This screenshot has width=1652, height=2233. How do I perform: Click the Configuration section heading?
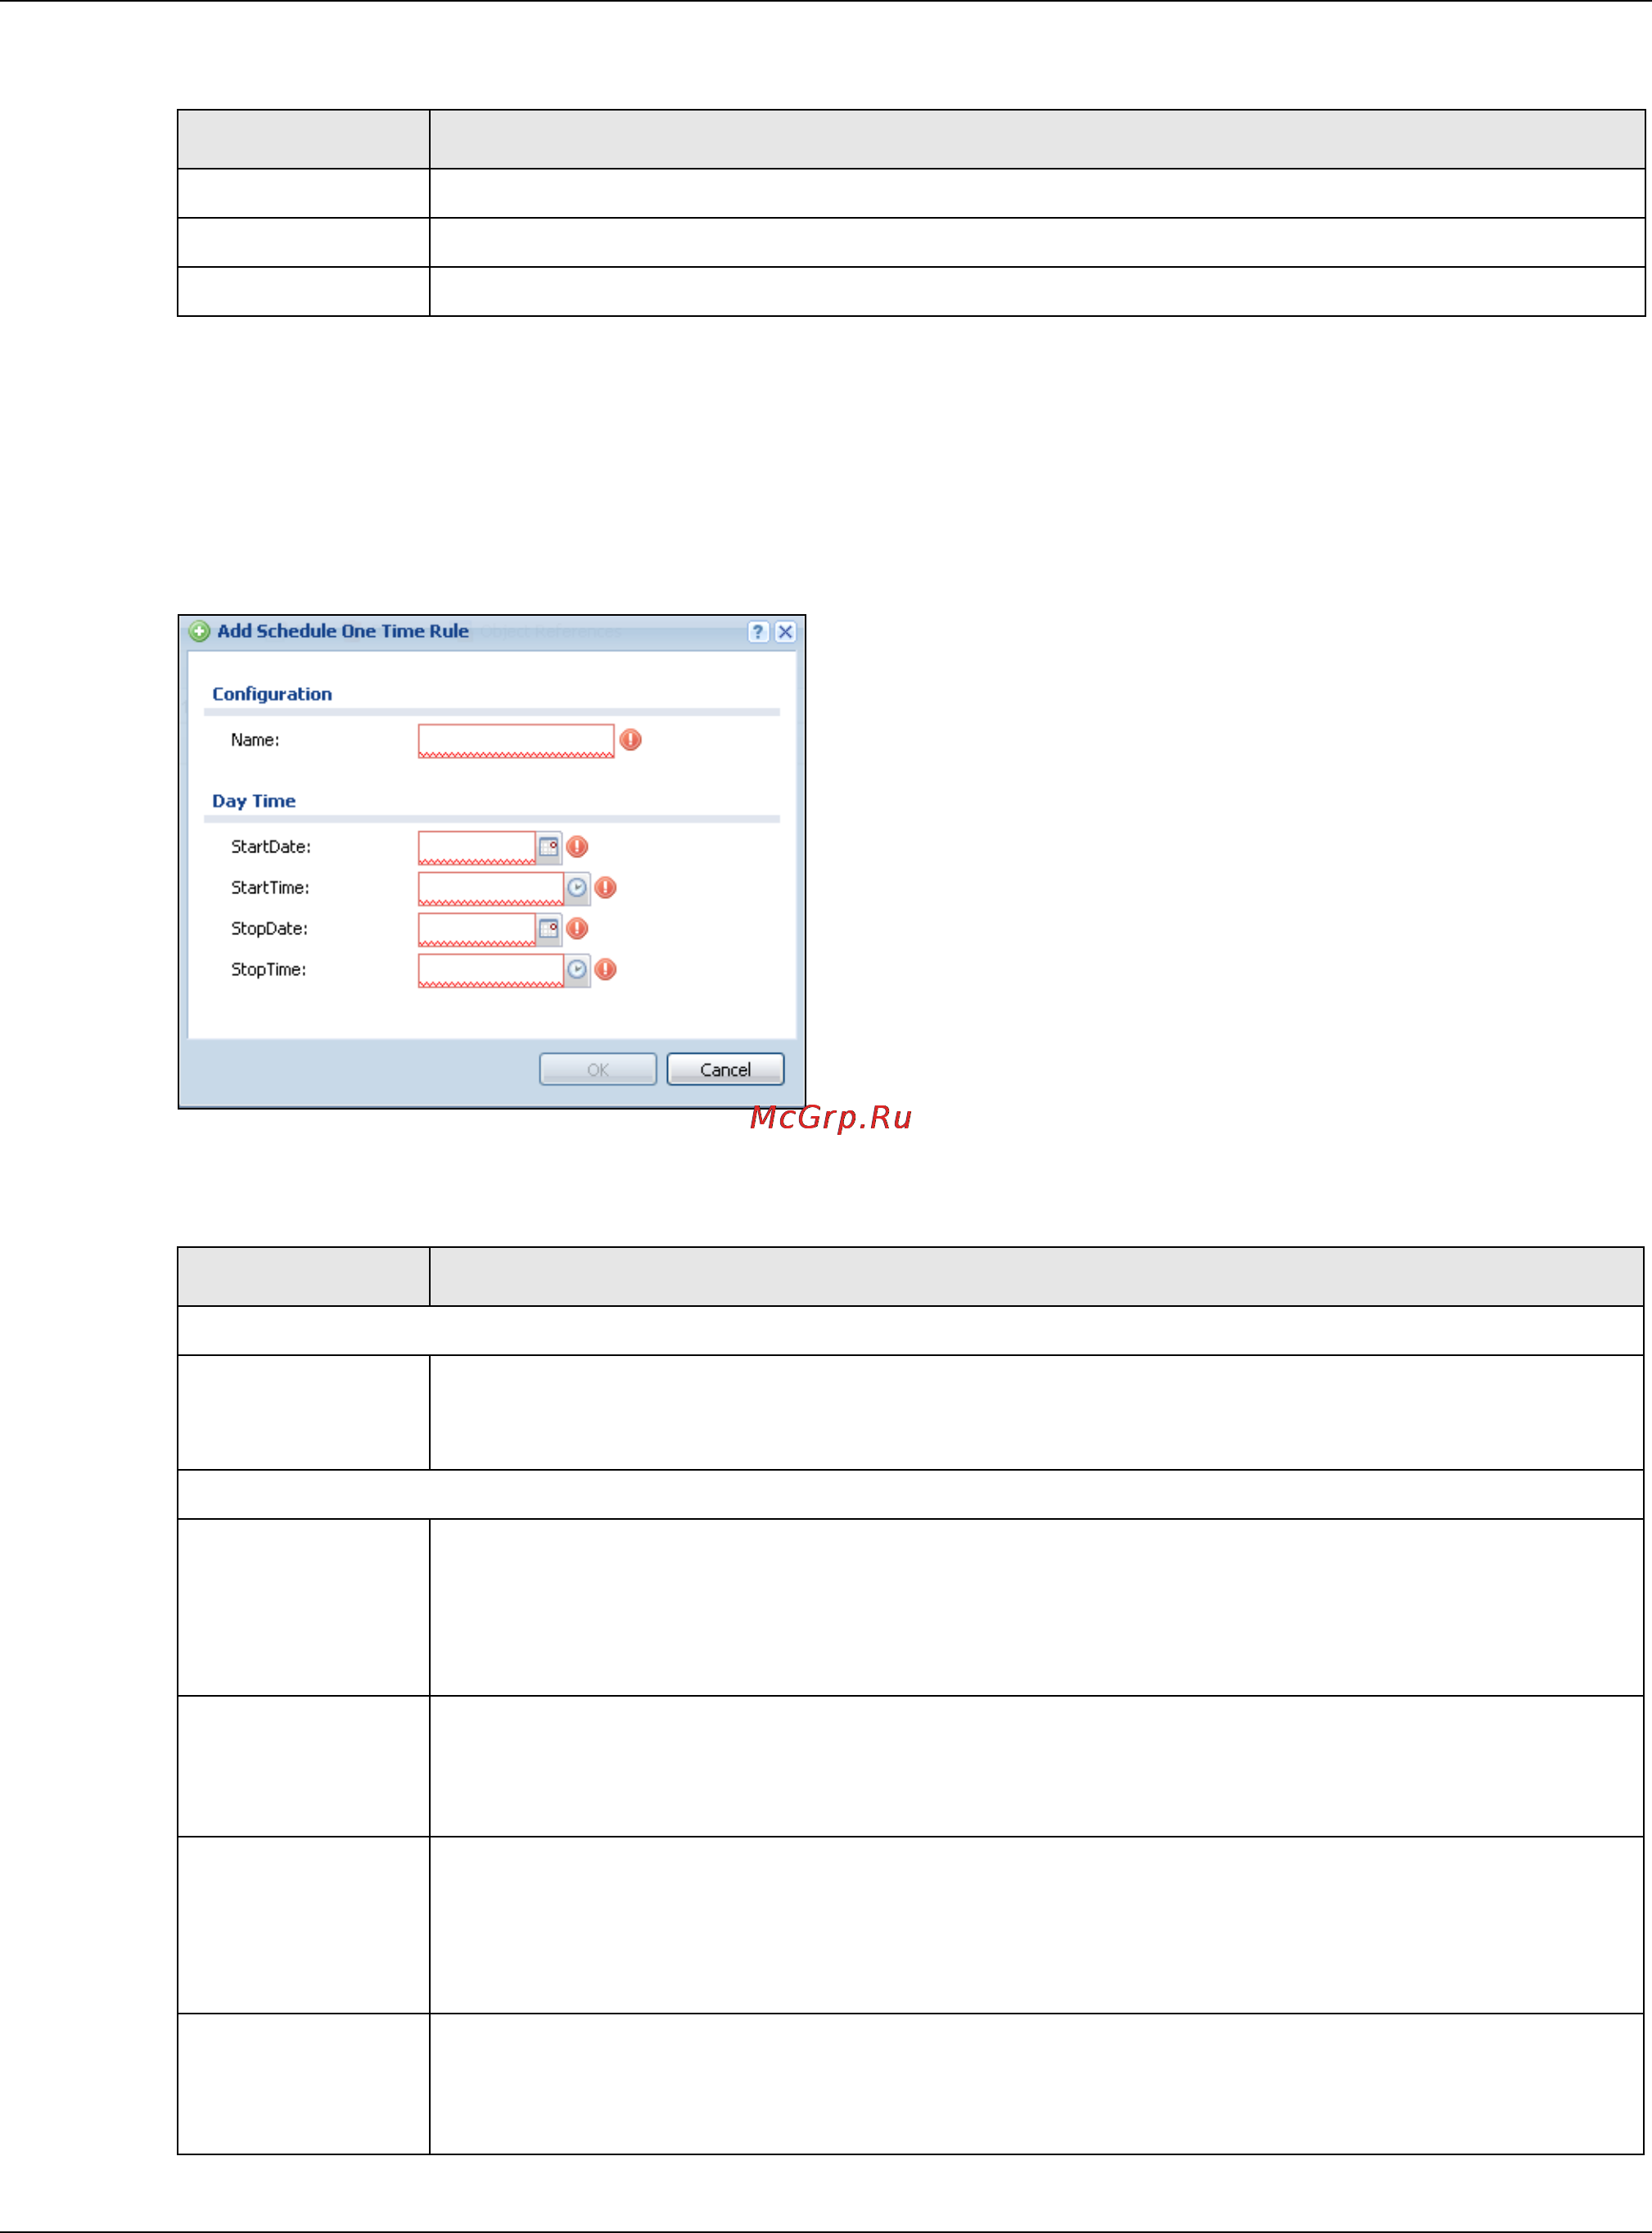272,694
